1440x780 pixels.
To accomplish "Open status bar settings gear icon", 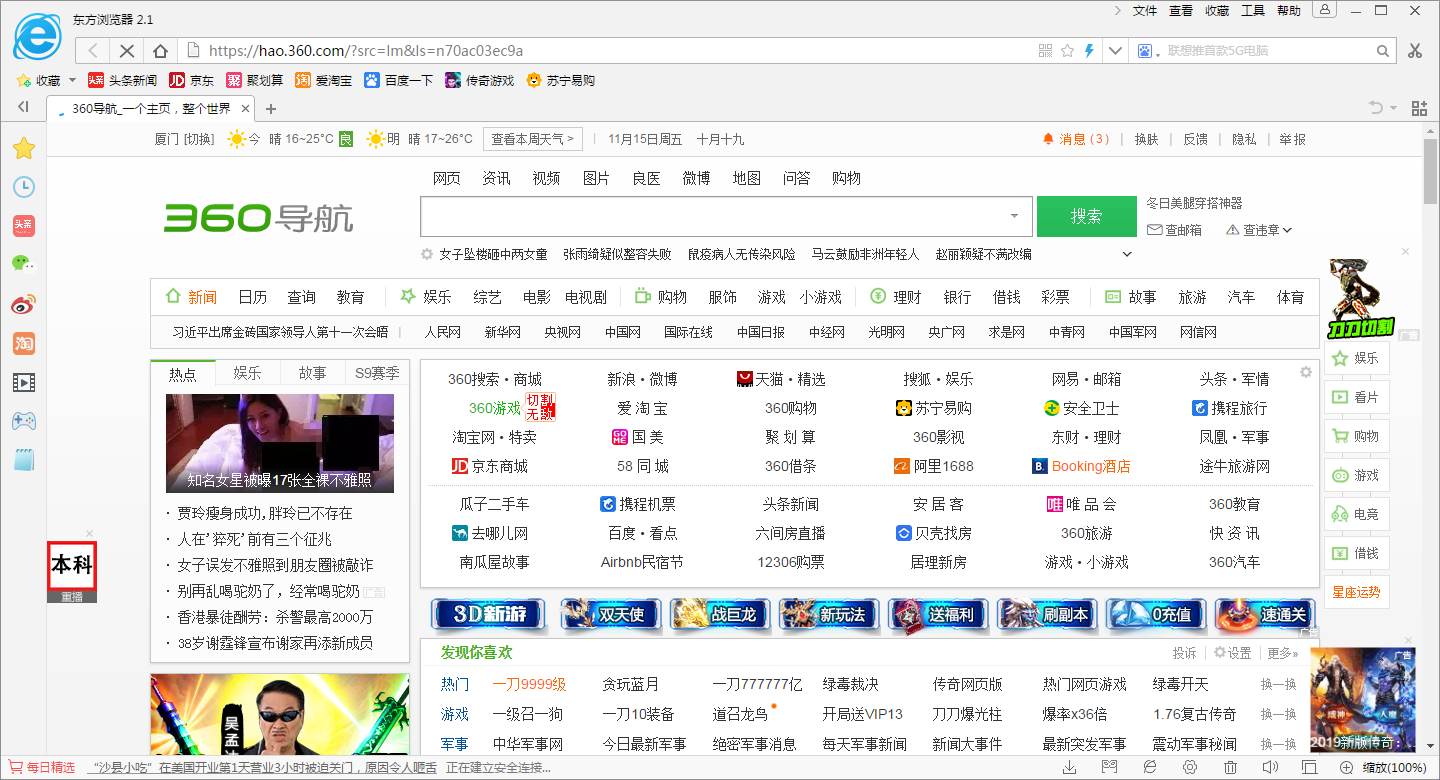I will pyautogui.click(x=1190, y=767).
